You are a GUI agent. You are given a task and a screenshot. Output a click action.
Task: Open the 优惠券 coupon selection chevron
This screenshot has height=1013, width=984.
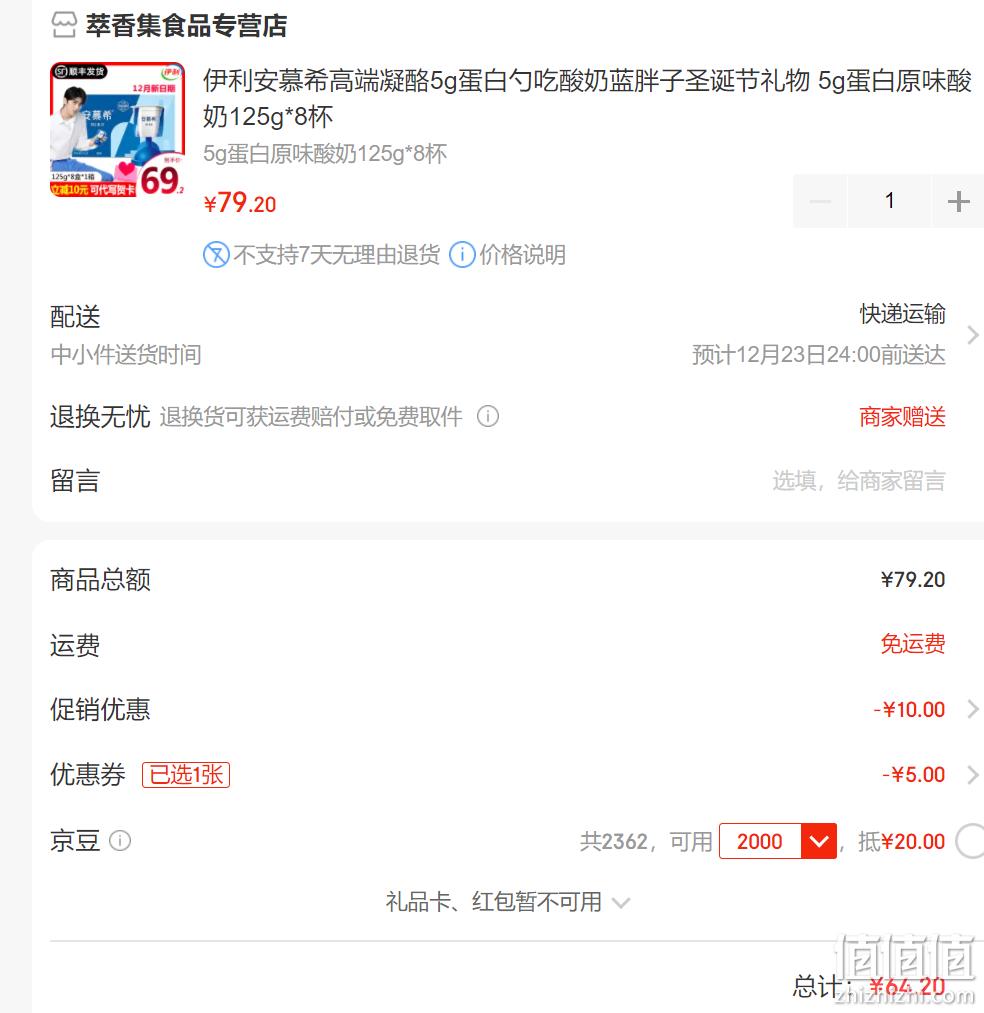pos(972,774)
